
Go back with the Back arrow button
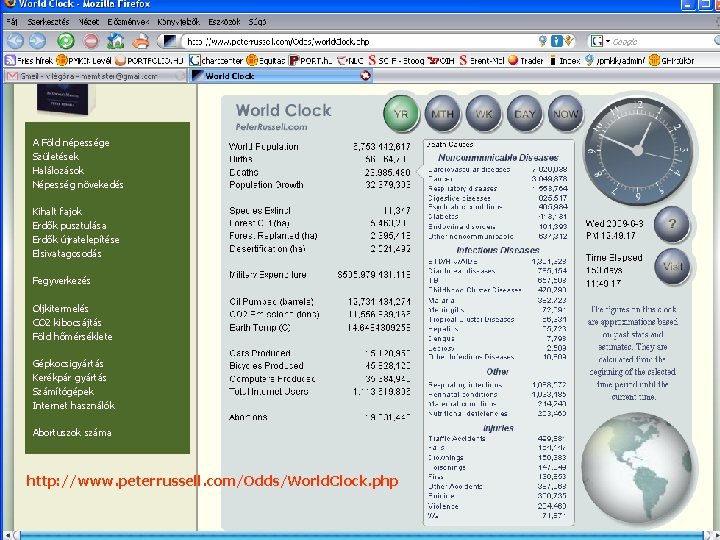(15, 41)
